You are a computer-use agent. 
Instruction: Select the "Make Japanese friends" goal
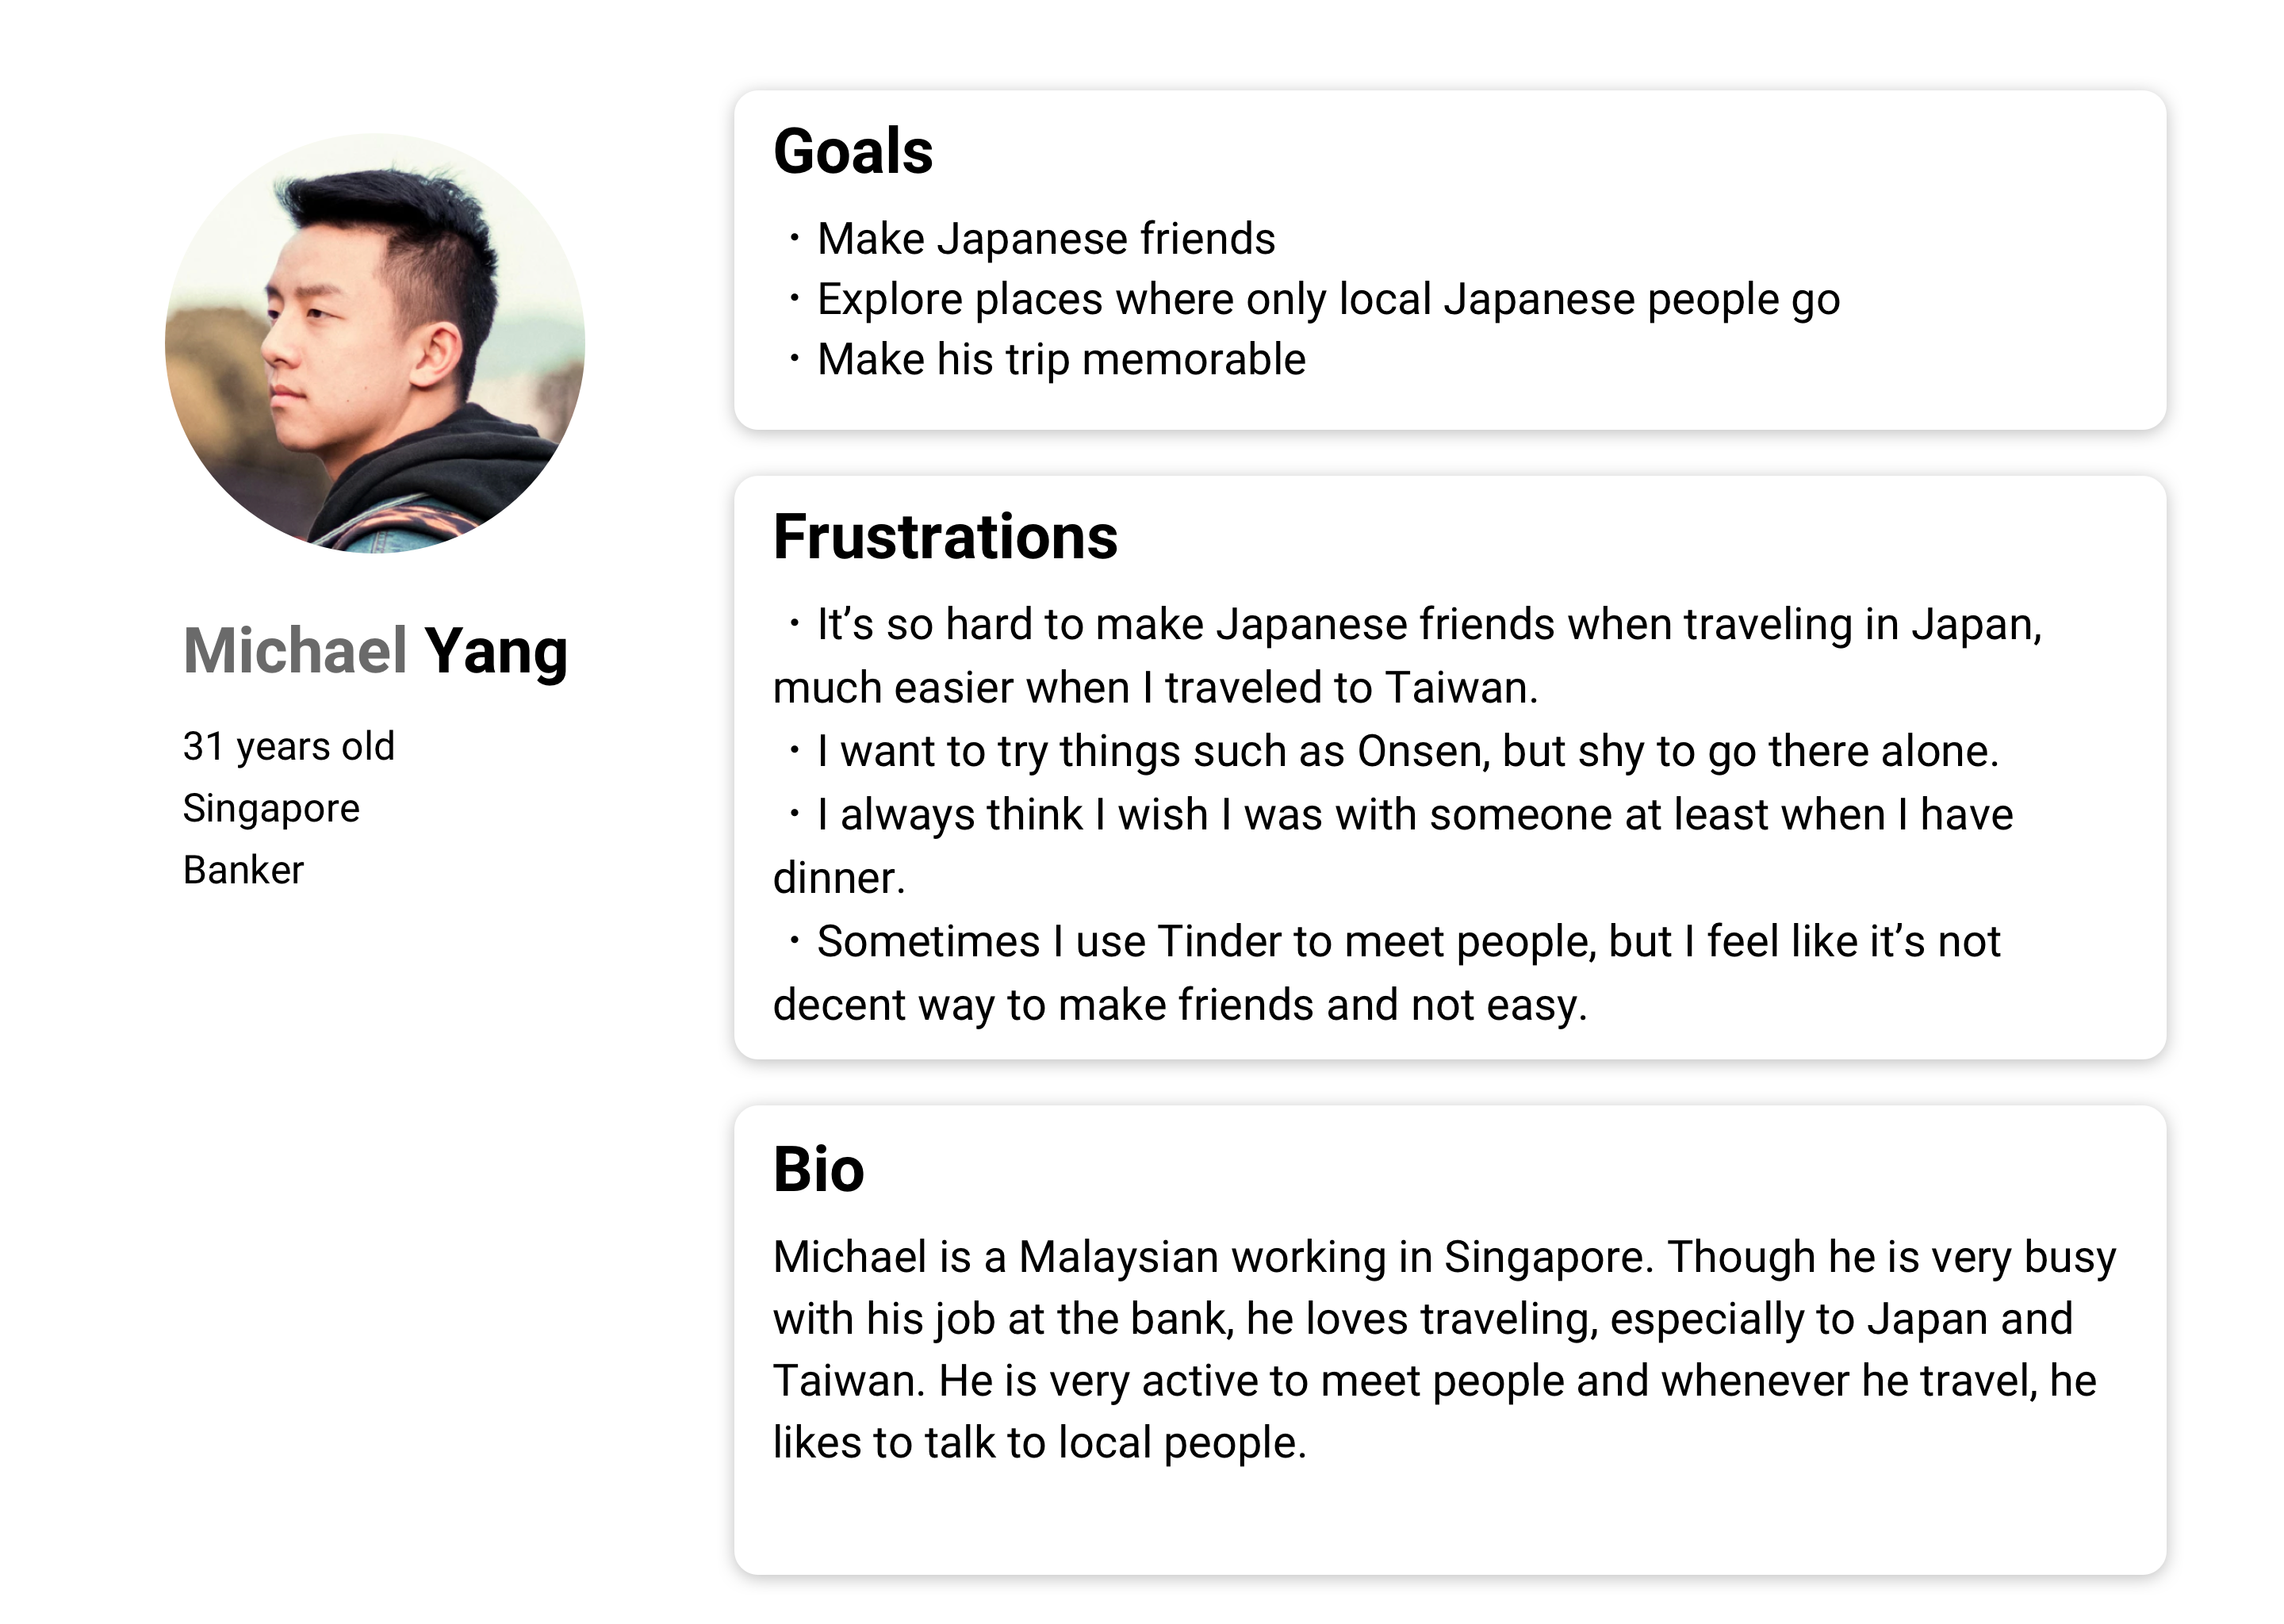[x=1045, y=239]
